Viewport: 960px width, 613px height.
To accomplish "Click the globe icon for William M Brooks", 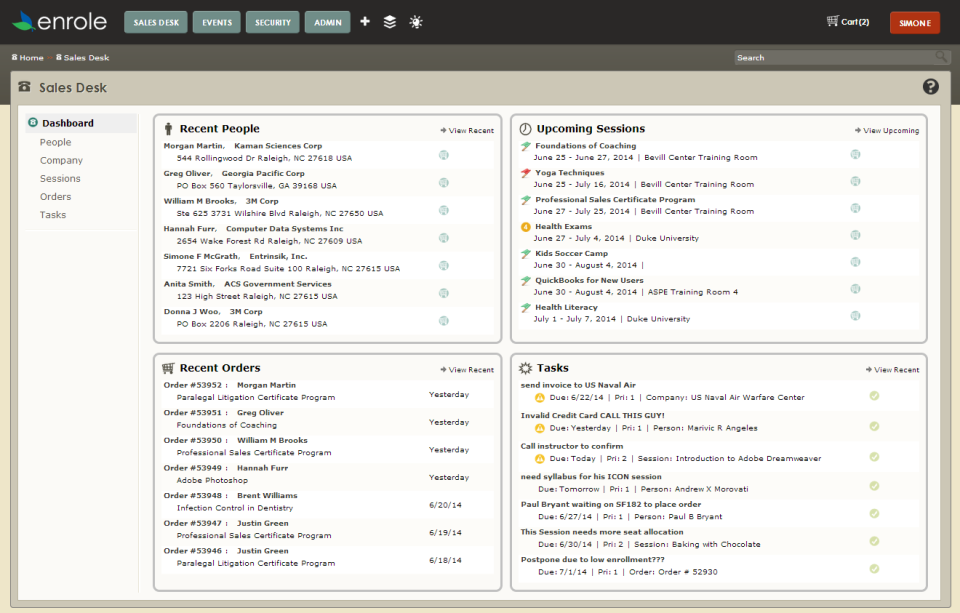I will [444, 210].
